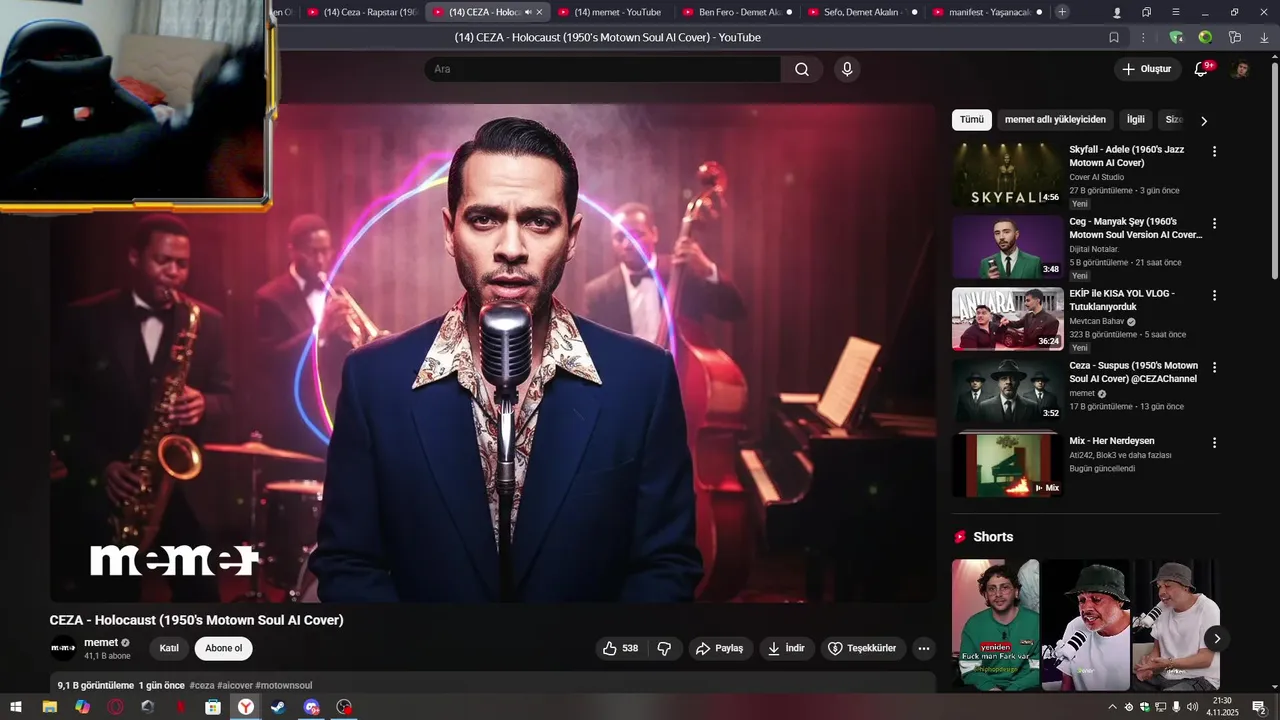Focus the YouTube Ara search box
The height and width of the screenshot is (720, 1280).
[602, 69]
